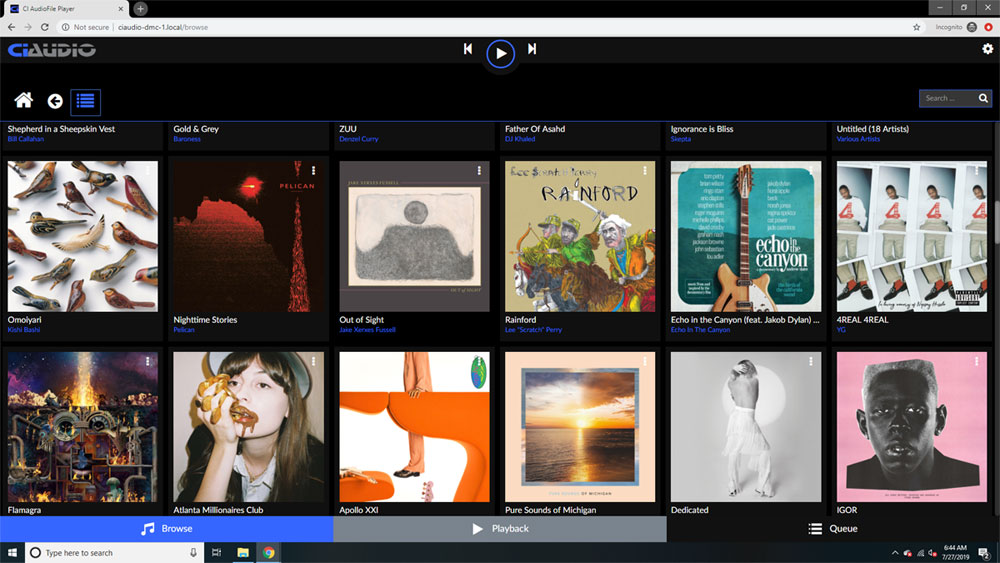Image resolution: width=1000 pixels, height=563 pixels.
Task: Click the Various Artists link
Action: click(858, 139)
